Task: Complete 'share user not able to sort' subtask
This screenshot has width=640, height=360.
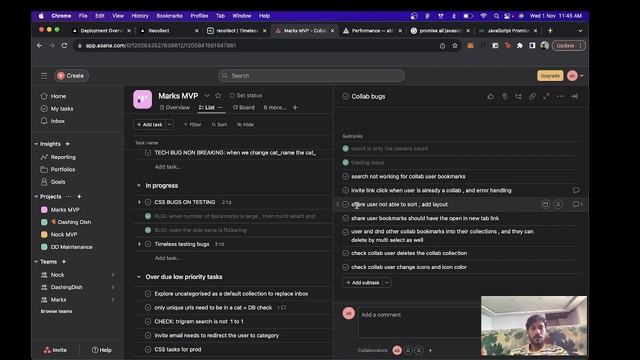Action: click(345, 204)
